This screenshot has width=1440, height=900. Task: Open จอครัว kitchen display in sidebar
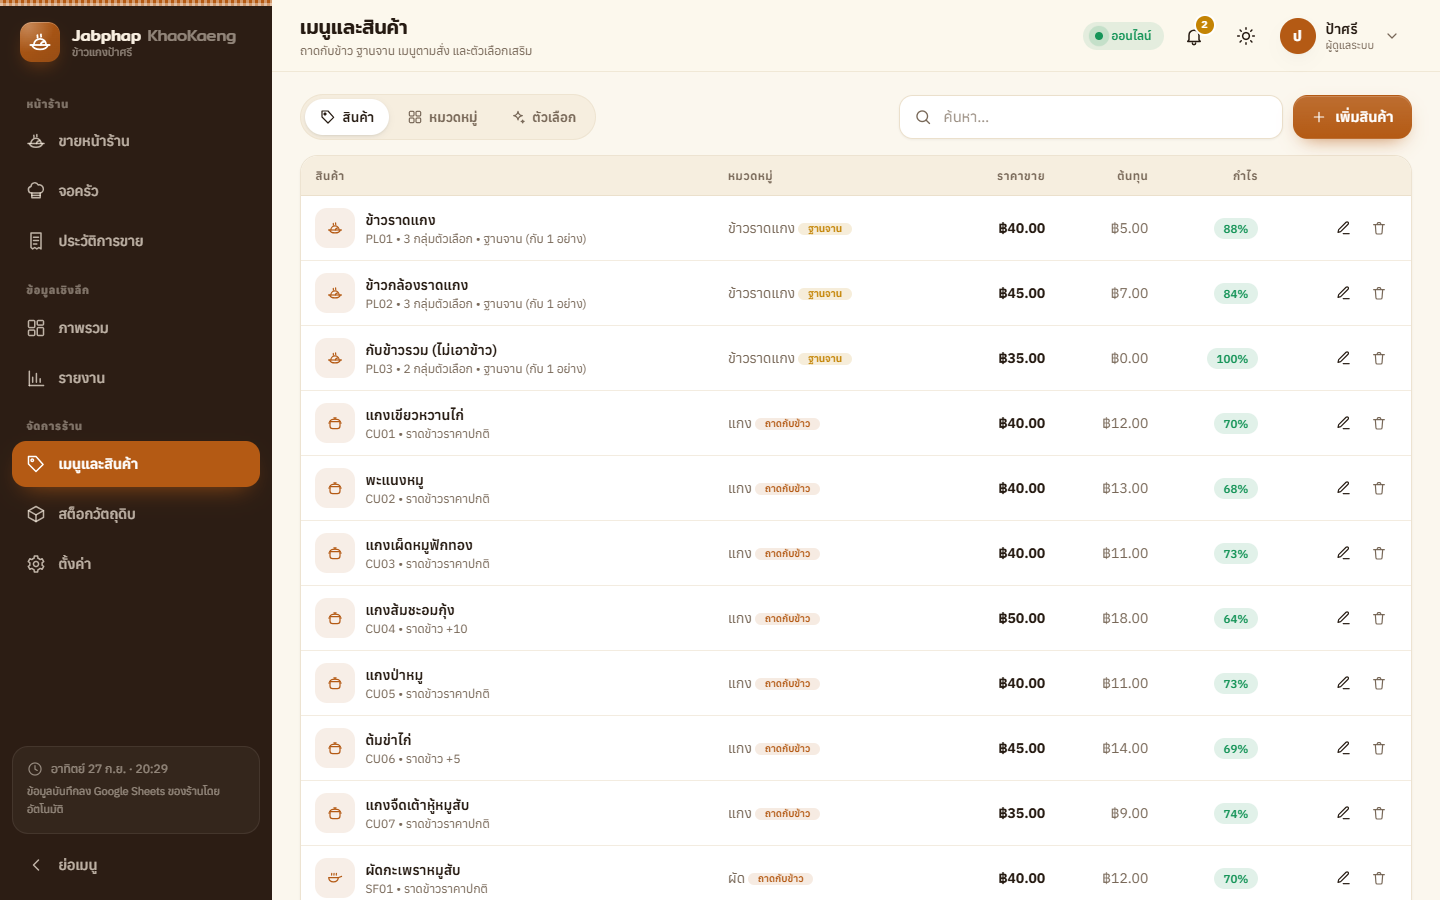pos(136,191)
